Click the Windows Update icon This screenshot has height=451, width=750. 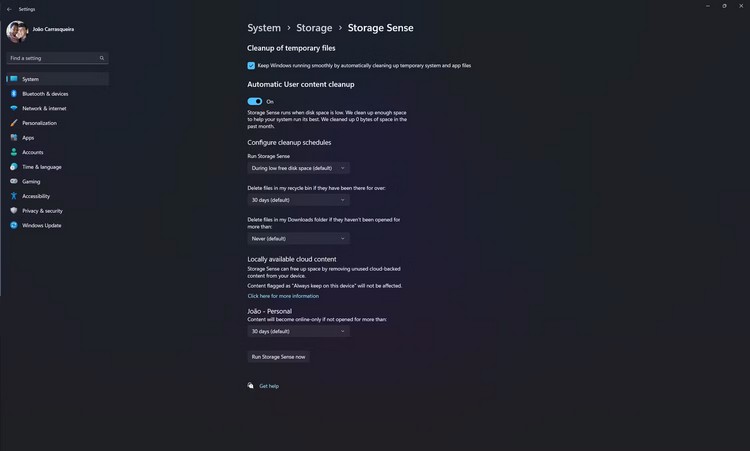click(x=13, y=225)
